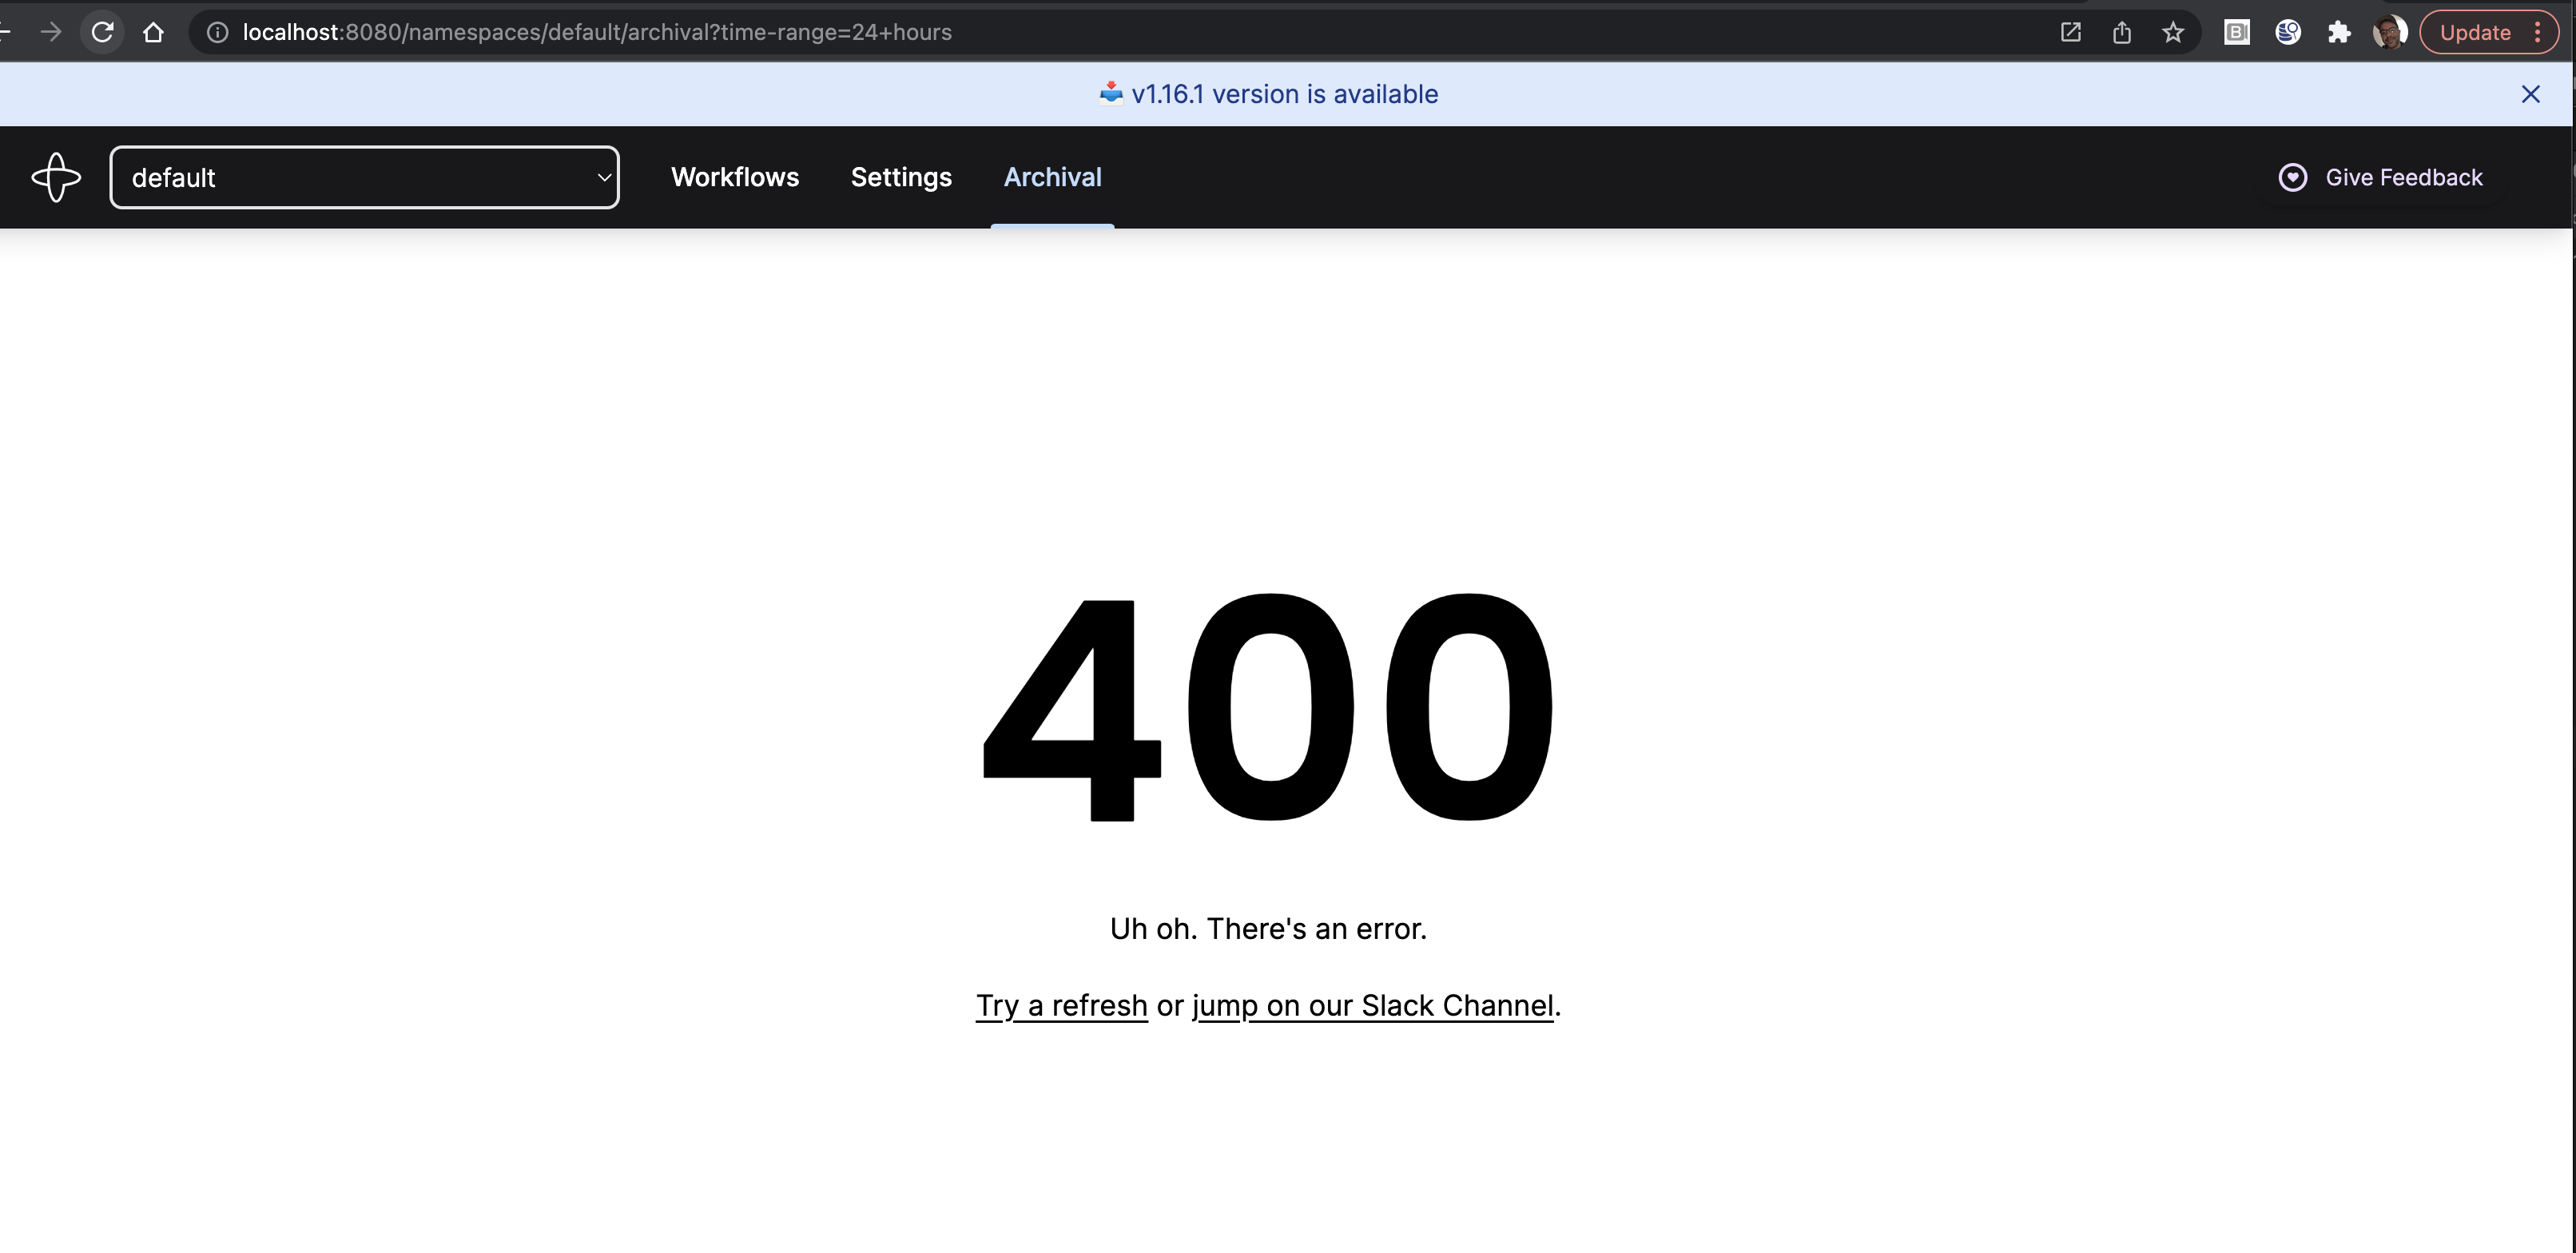Reload the page with the refresh icon

tap(103, 31)
